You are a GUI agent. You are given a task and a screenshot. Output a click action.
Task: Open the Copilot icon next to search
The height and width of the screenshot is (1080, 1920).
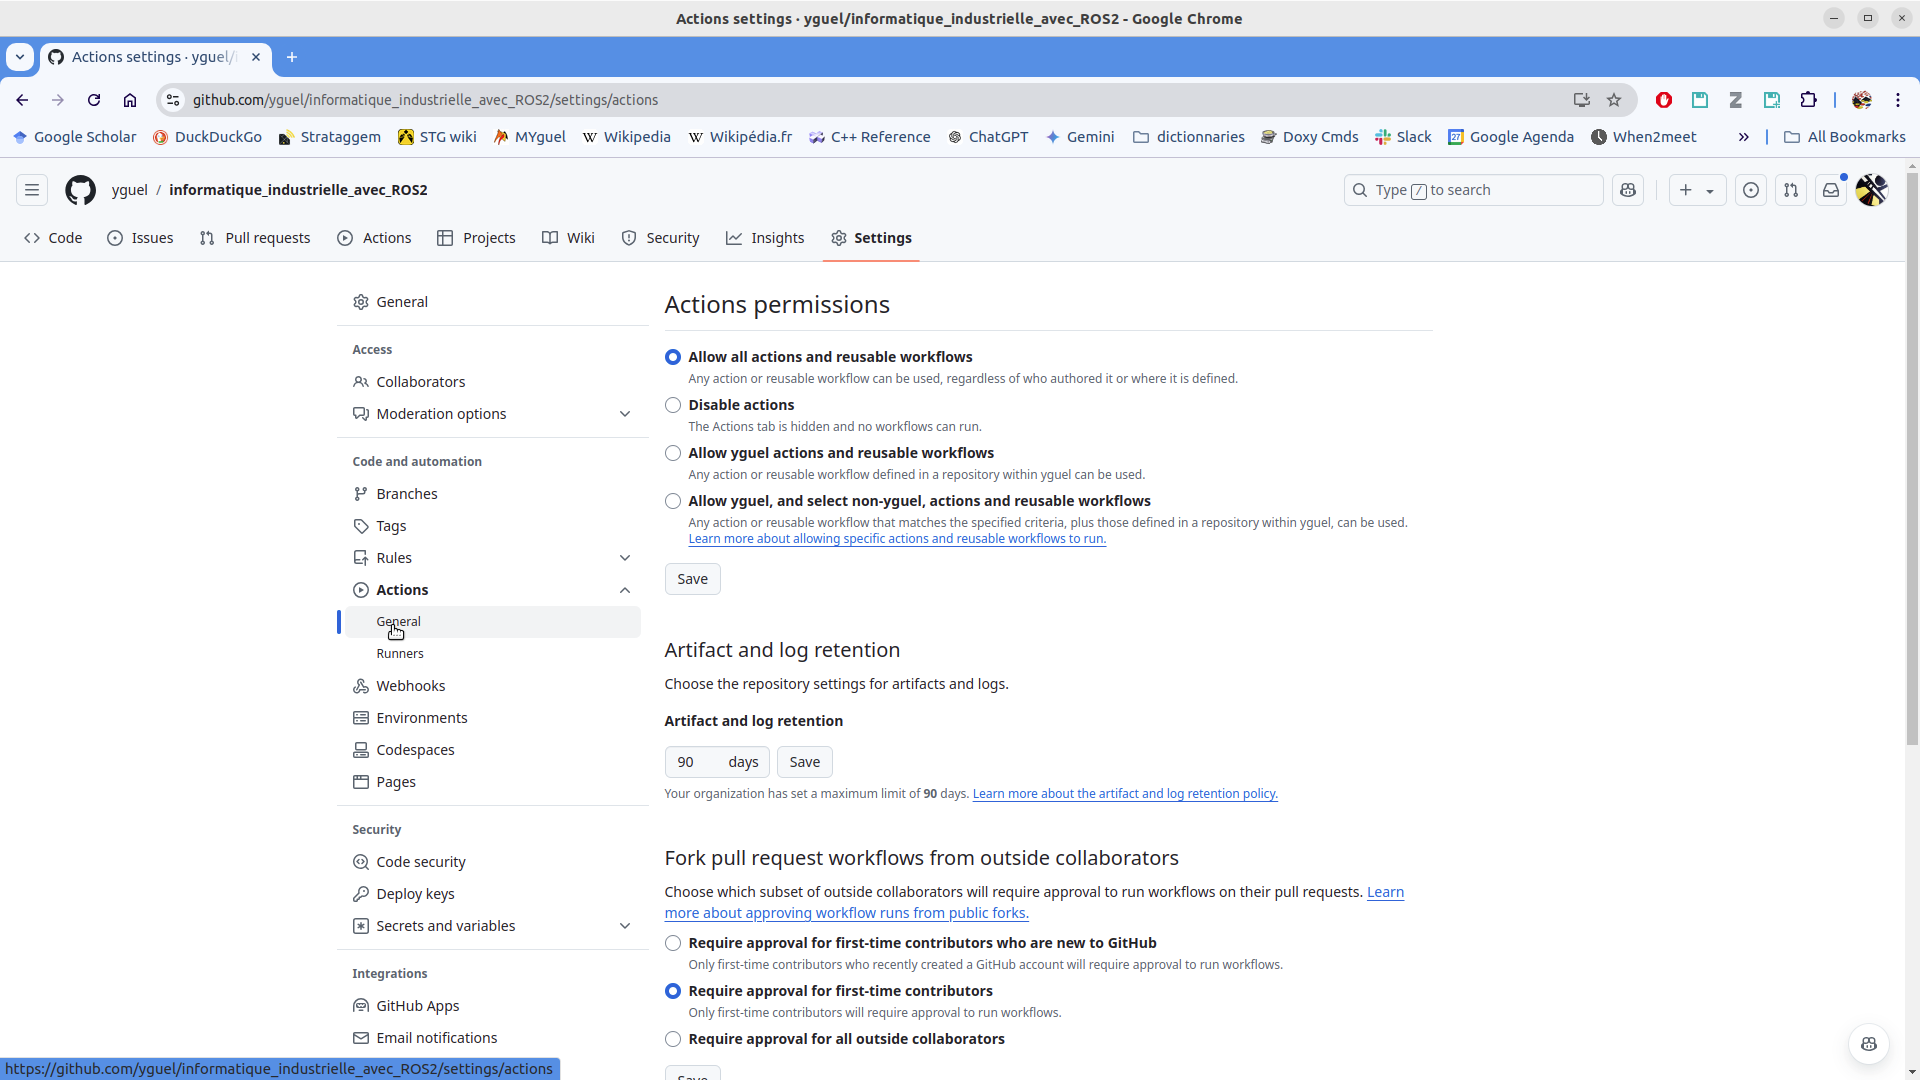tap(1628, 190)
